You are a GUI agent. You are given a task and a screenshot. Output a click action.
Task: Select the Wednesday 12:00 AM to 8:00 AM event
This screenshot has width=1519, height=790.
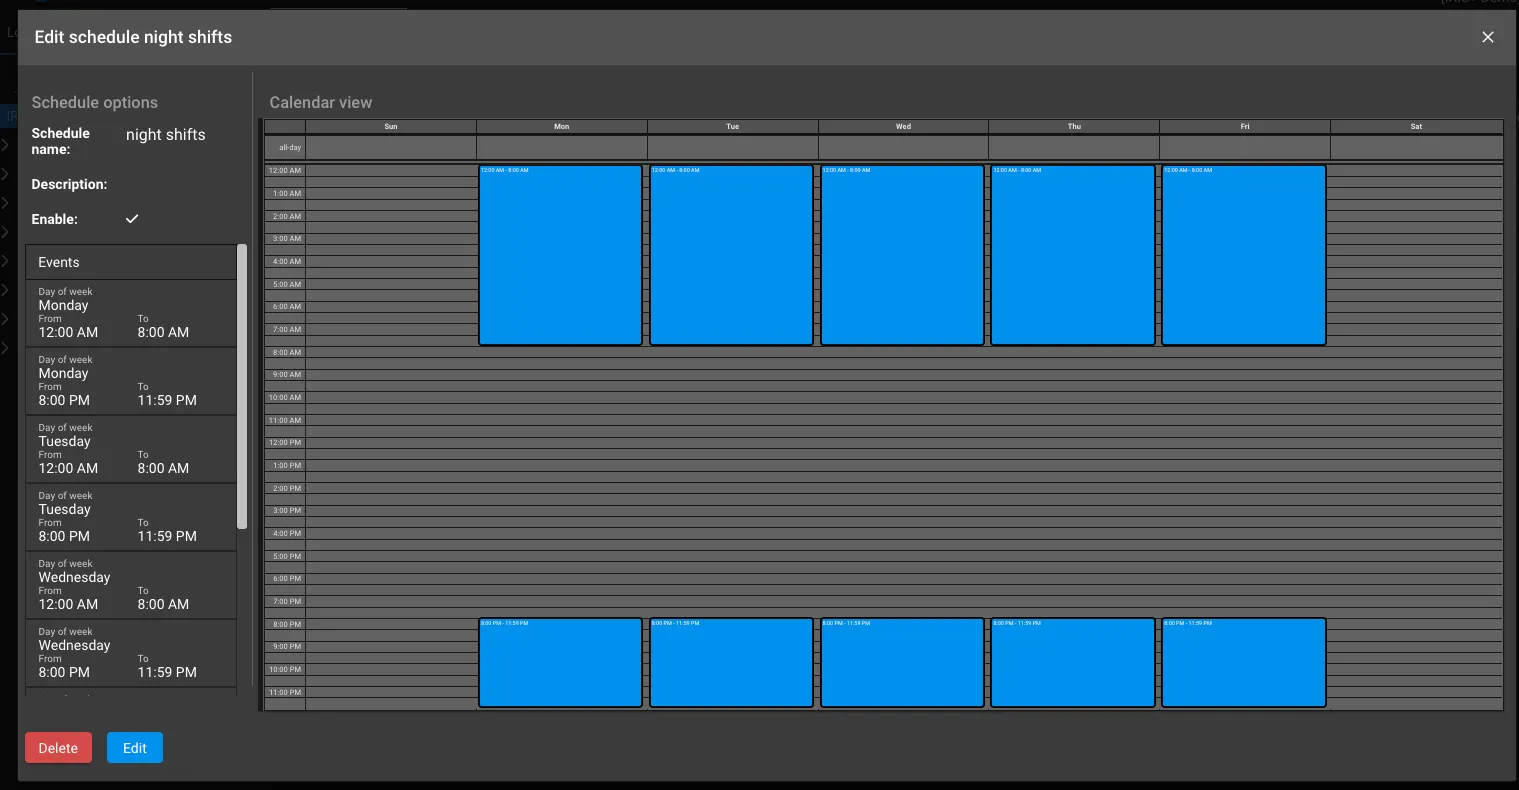[x=131, y=585]
